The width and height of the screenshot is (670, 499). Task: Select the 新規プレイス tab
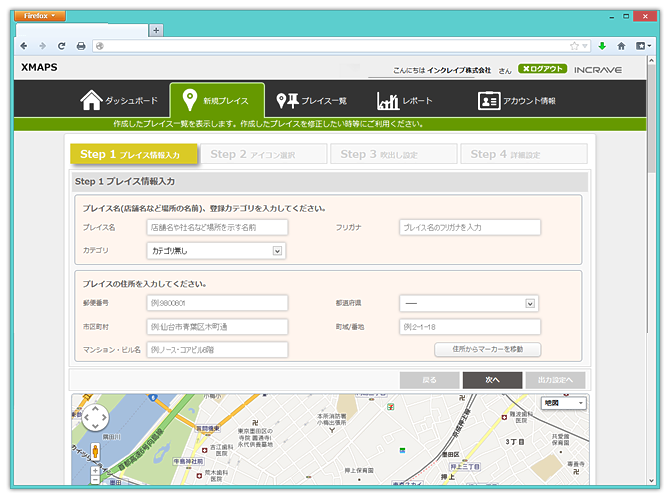(x=217, y=101)
